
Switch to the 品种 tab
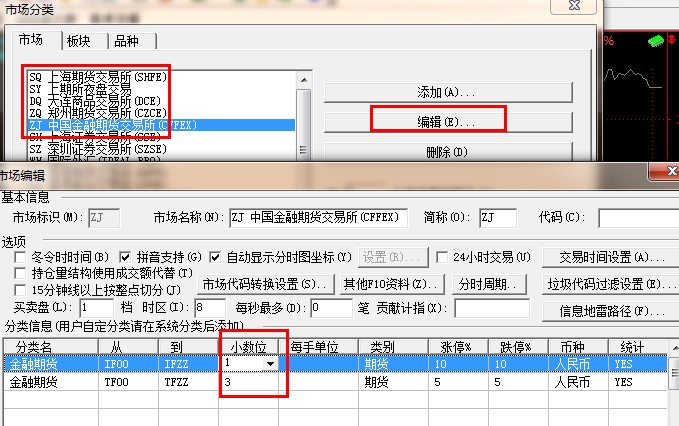pos(127,41)
